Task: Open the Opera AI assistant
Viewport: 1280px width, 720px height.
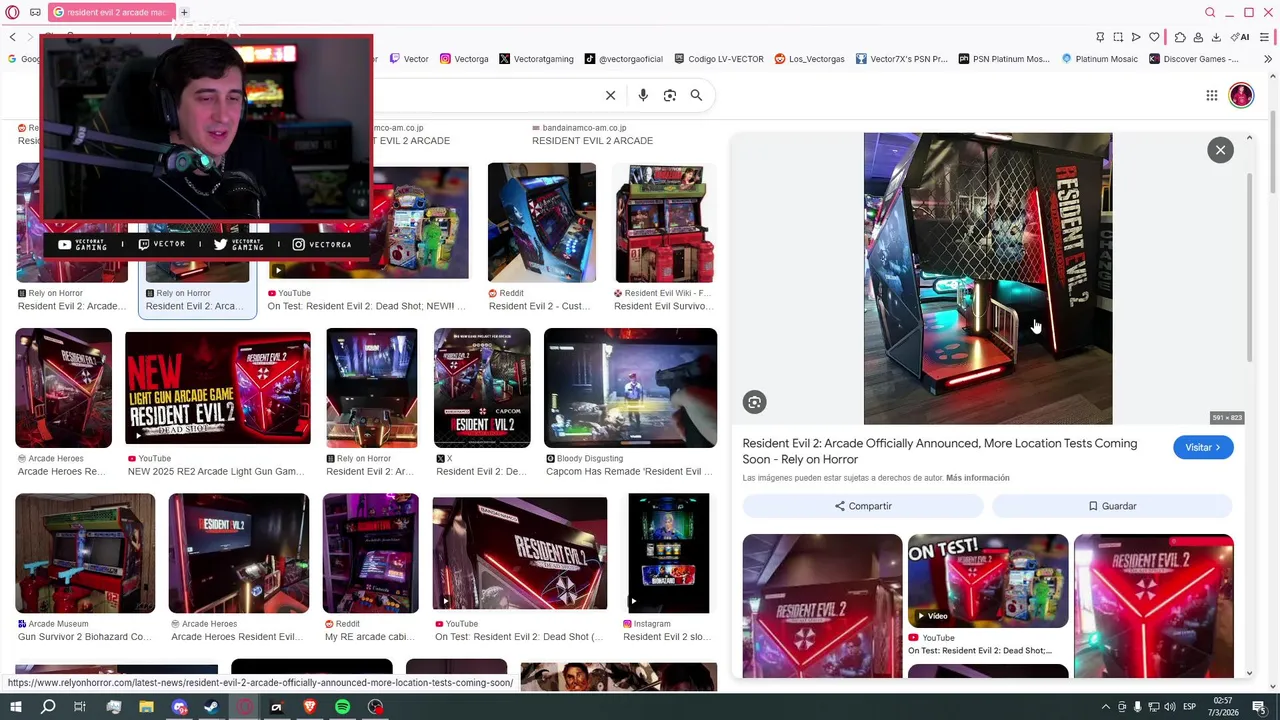Action: pos(1241,37)
